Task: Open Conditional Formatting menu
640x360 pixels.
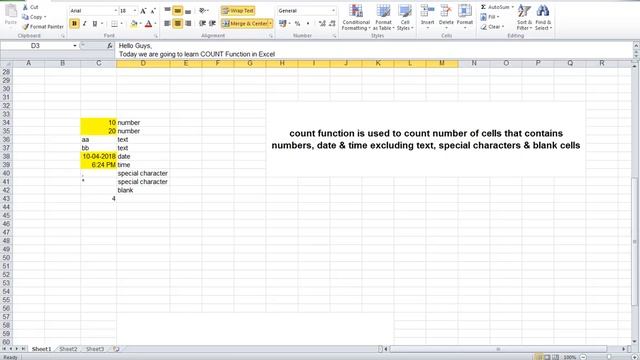Action: point(356,17)
